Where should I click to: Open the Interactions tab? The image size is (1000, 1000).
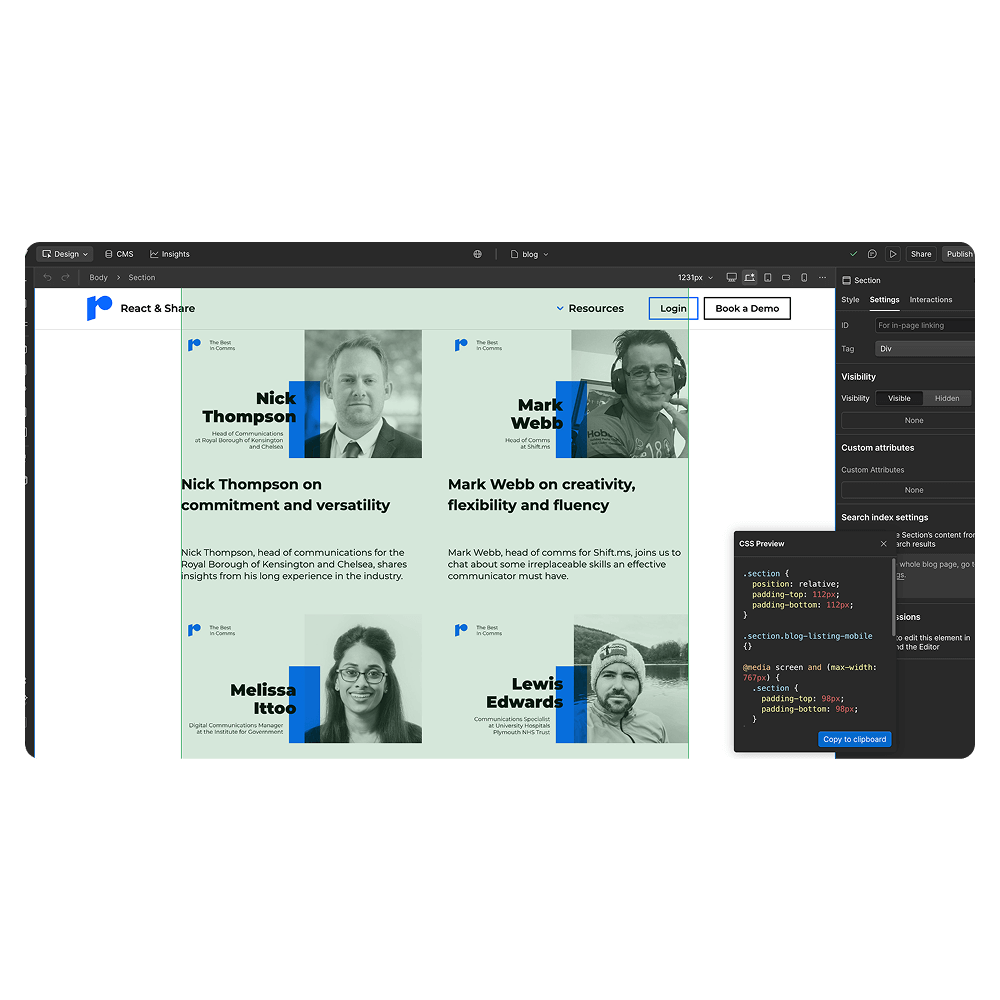coord(931,299)
